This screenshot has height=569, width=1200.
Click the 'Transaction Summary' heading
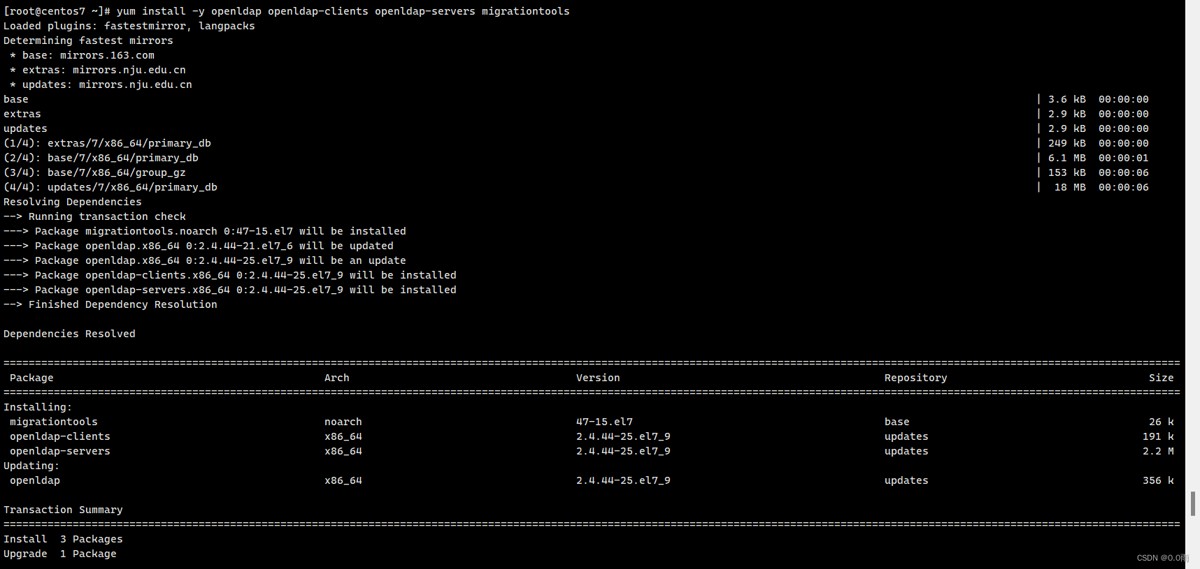coord(63,510)
